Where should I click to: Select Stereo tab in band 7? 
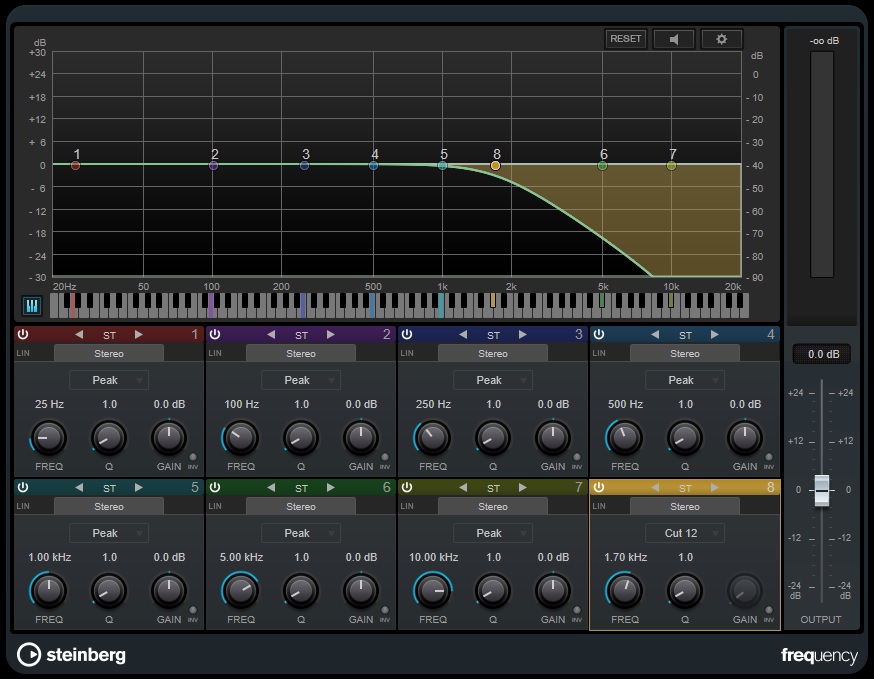[493, 507]
